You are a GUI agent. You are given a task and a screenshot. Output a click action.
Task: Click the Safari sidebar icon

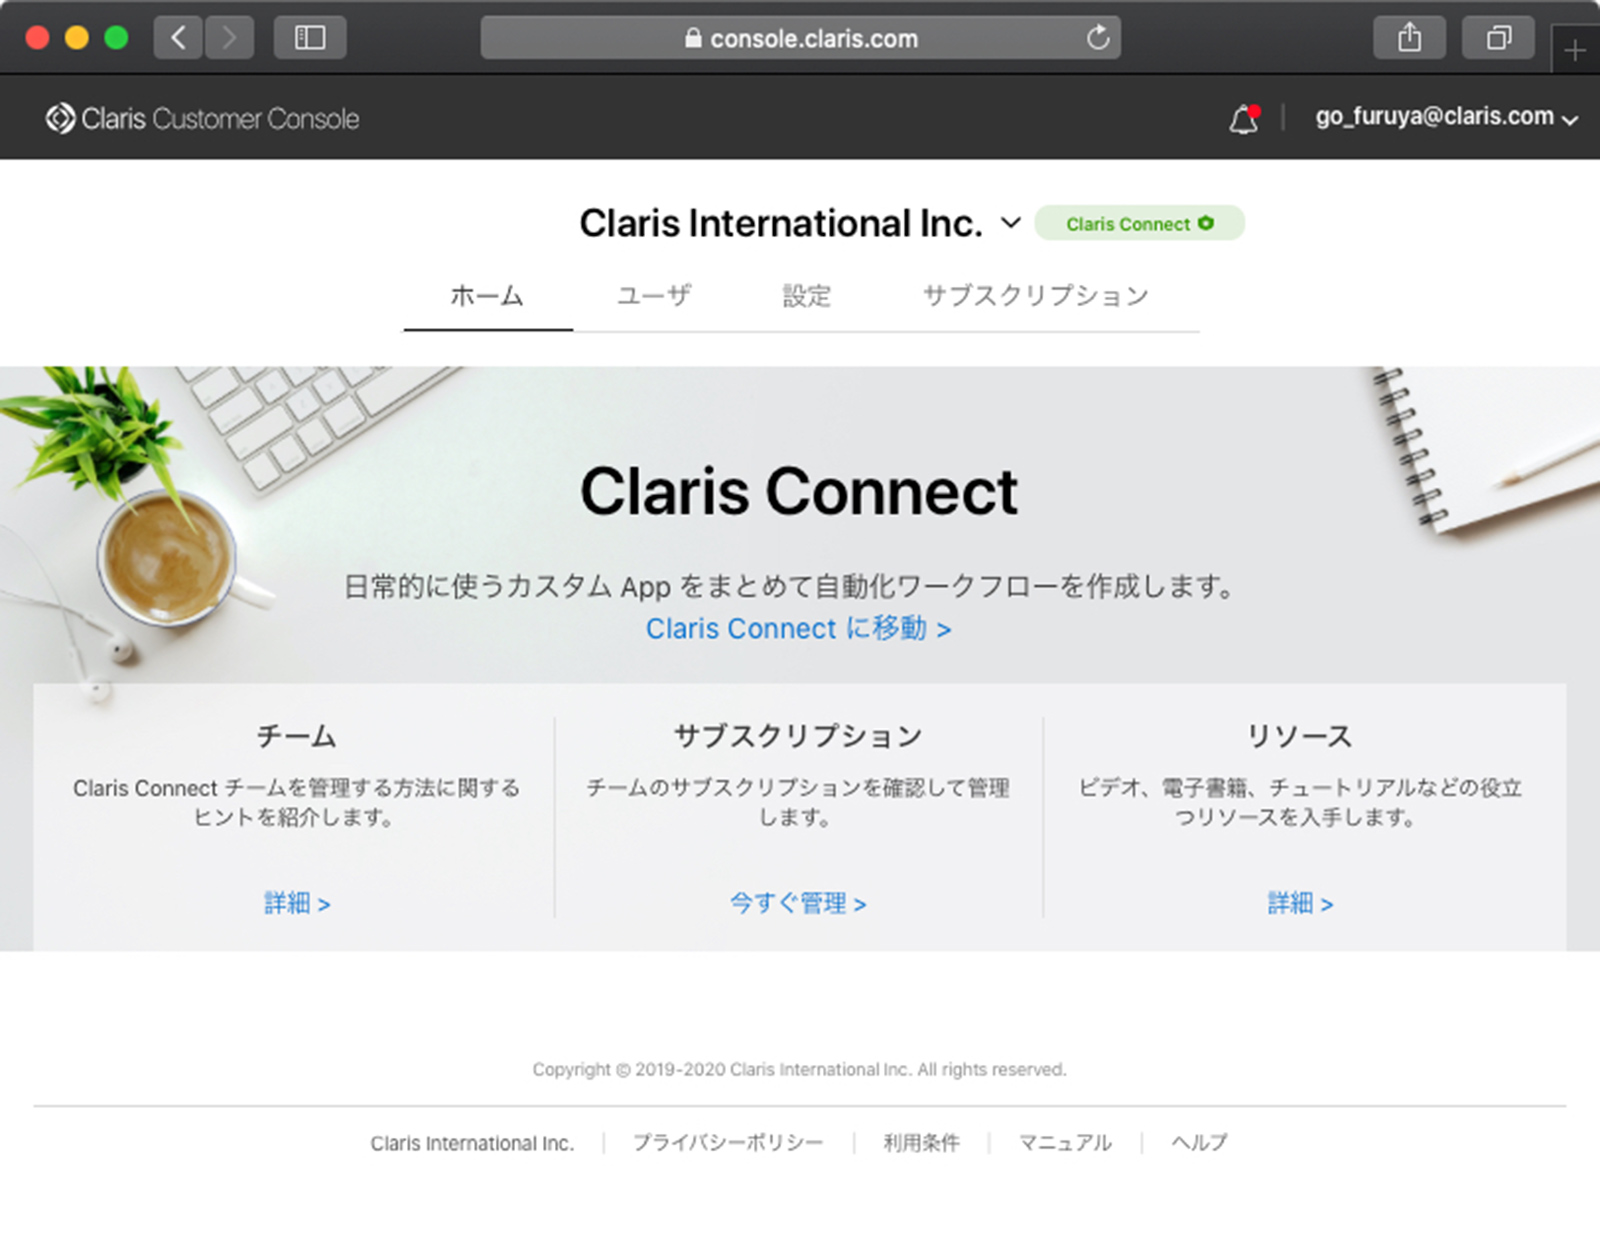[x=310, y=37]
